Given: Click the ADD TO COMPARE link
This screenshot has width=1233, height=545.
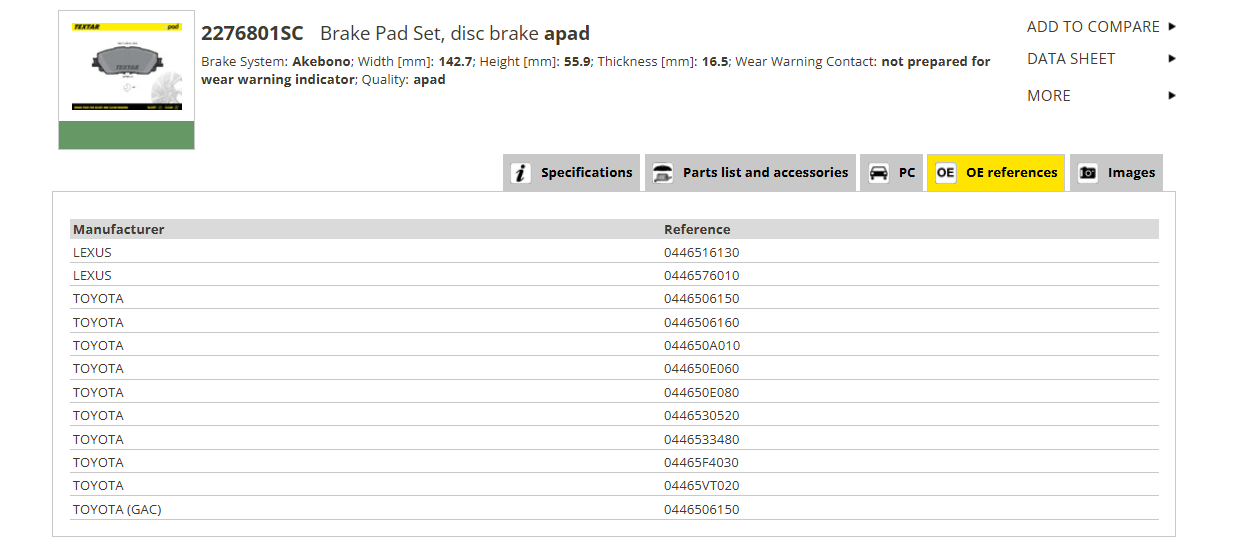Looking at the screenshot, I should 1093,27.
